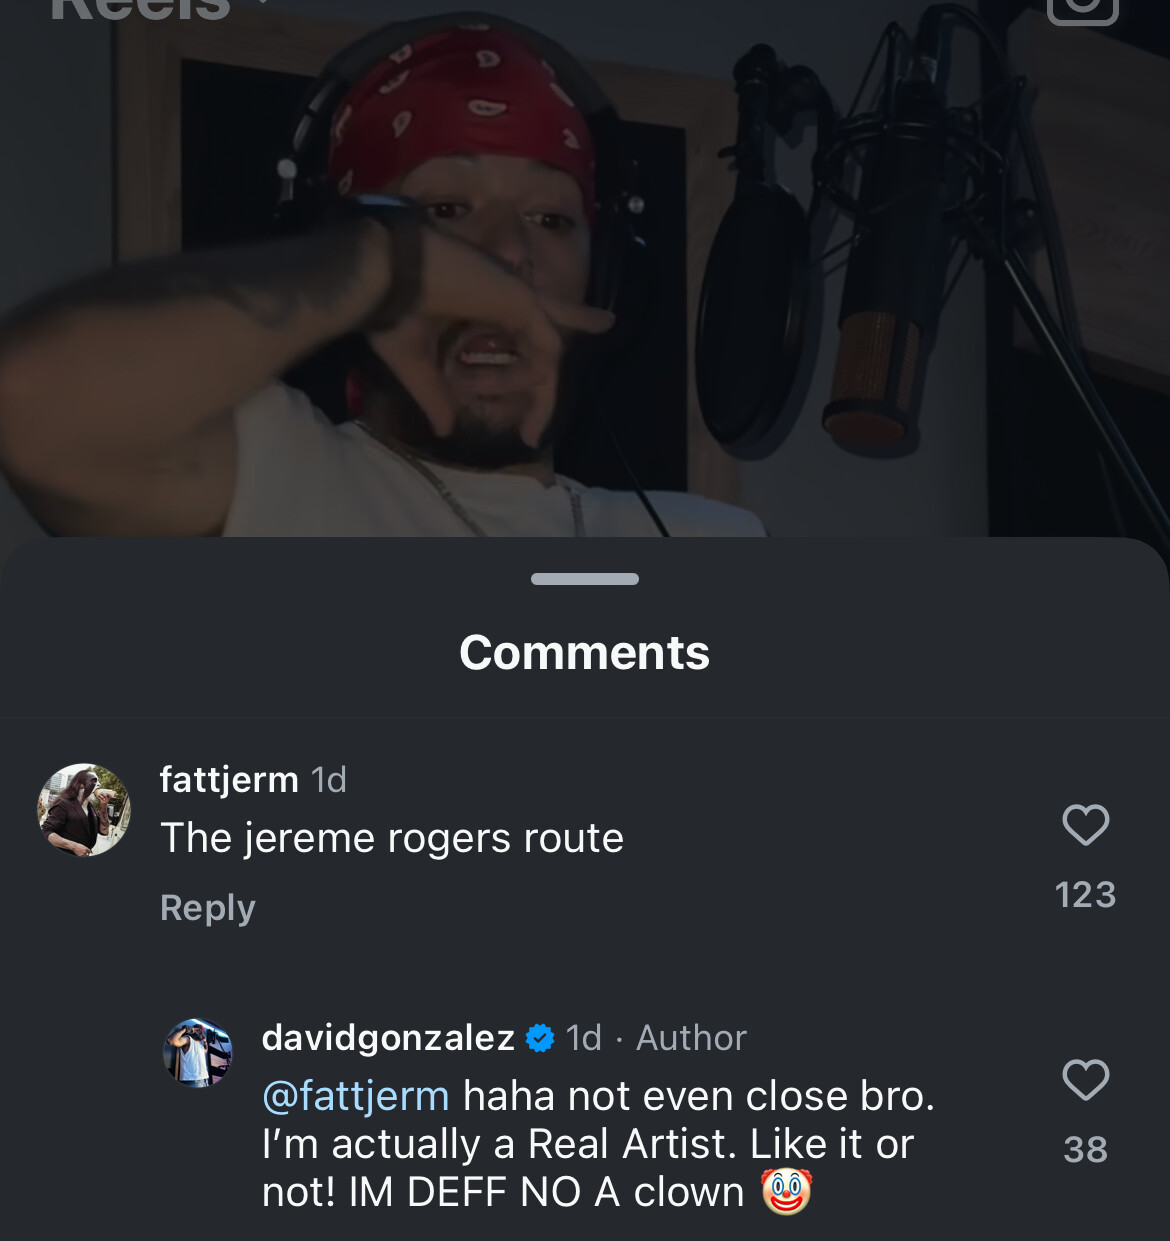
Task: Open the Reels header dropdown chevron
Action: tap(262, 4)
